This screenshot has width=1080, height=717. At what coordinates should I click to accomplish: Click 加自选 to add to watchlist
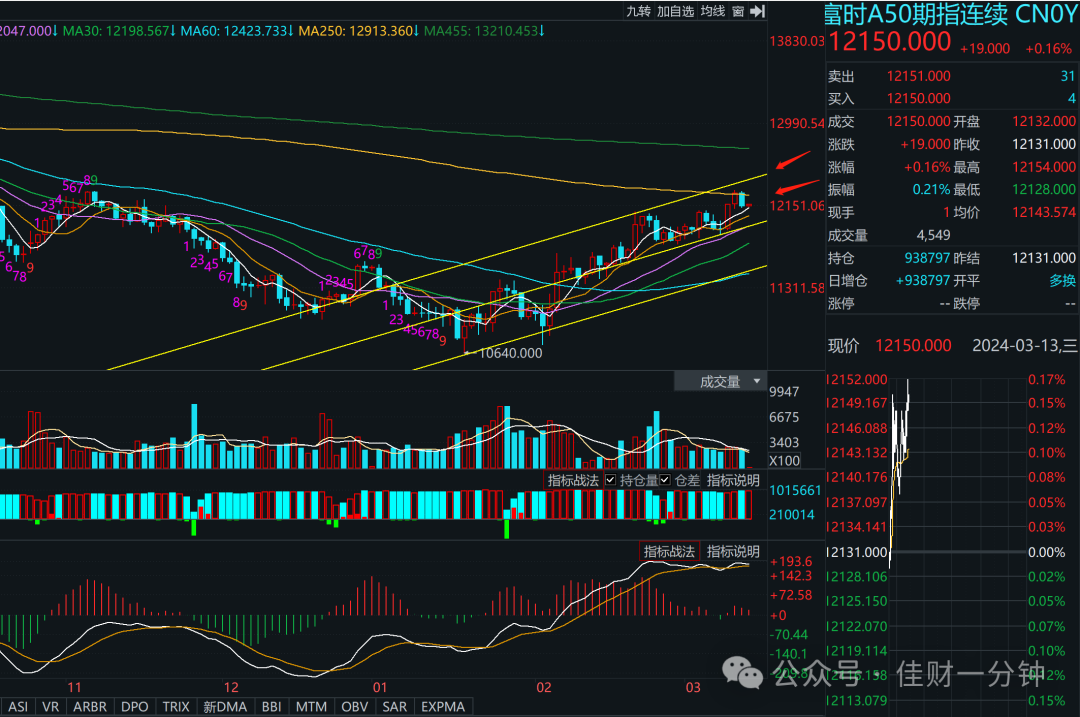tap(675, 11)
